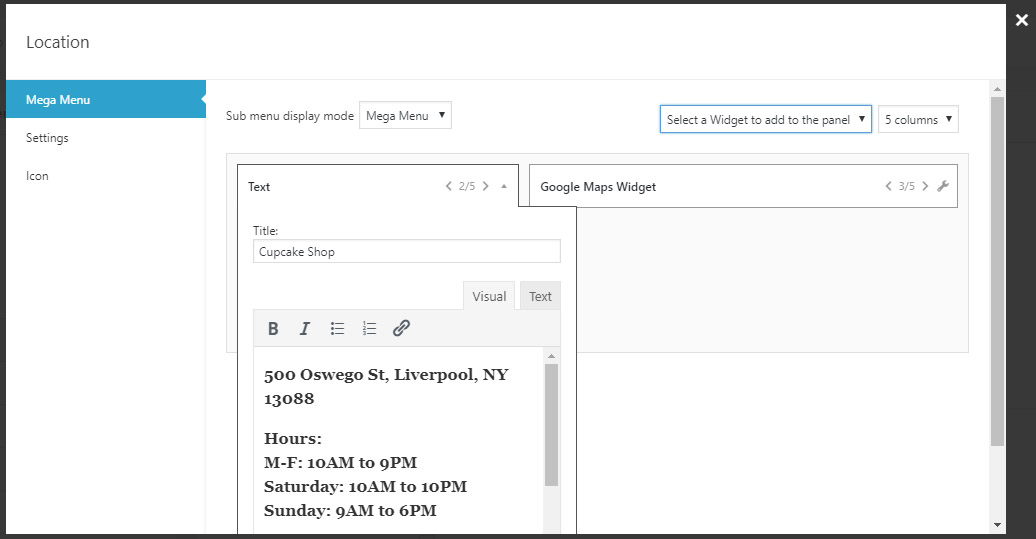1036x539 pixels.
Task: Expand Google Maps Widget with right arrow
Action: click(x=925, y=186)
